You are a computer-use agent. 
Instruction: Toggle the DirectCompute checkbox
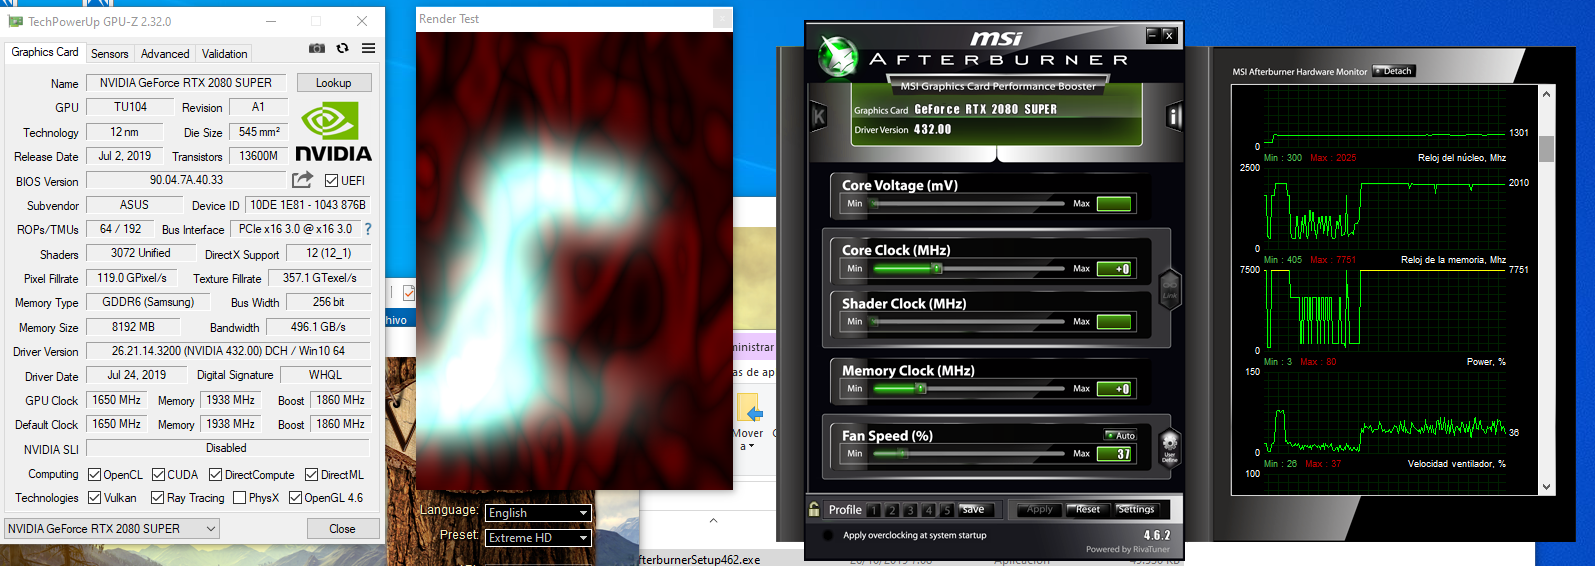pos(215,475)
